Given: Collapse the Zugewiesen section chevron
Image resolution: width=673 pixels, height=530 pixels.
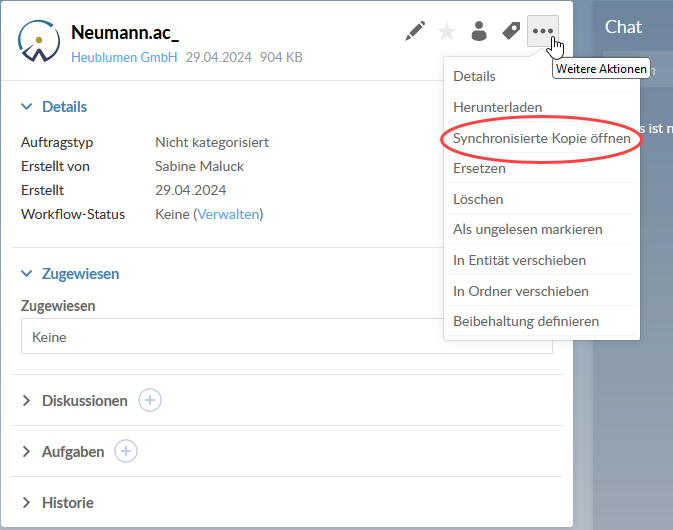Looking at the screenshot, I should point(27,273).
